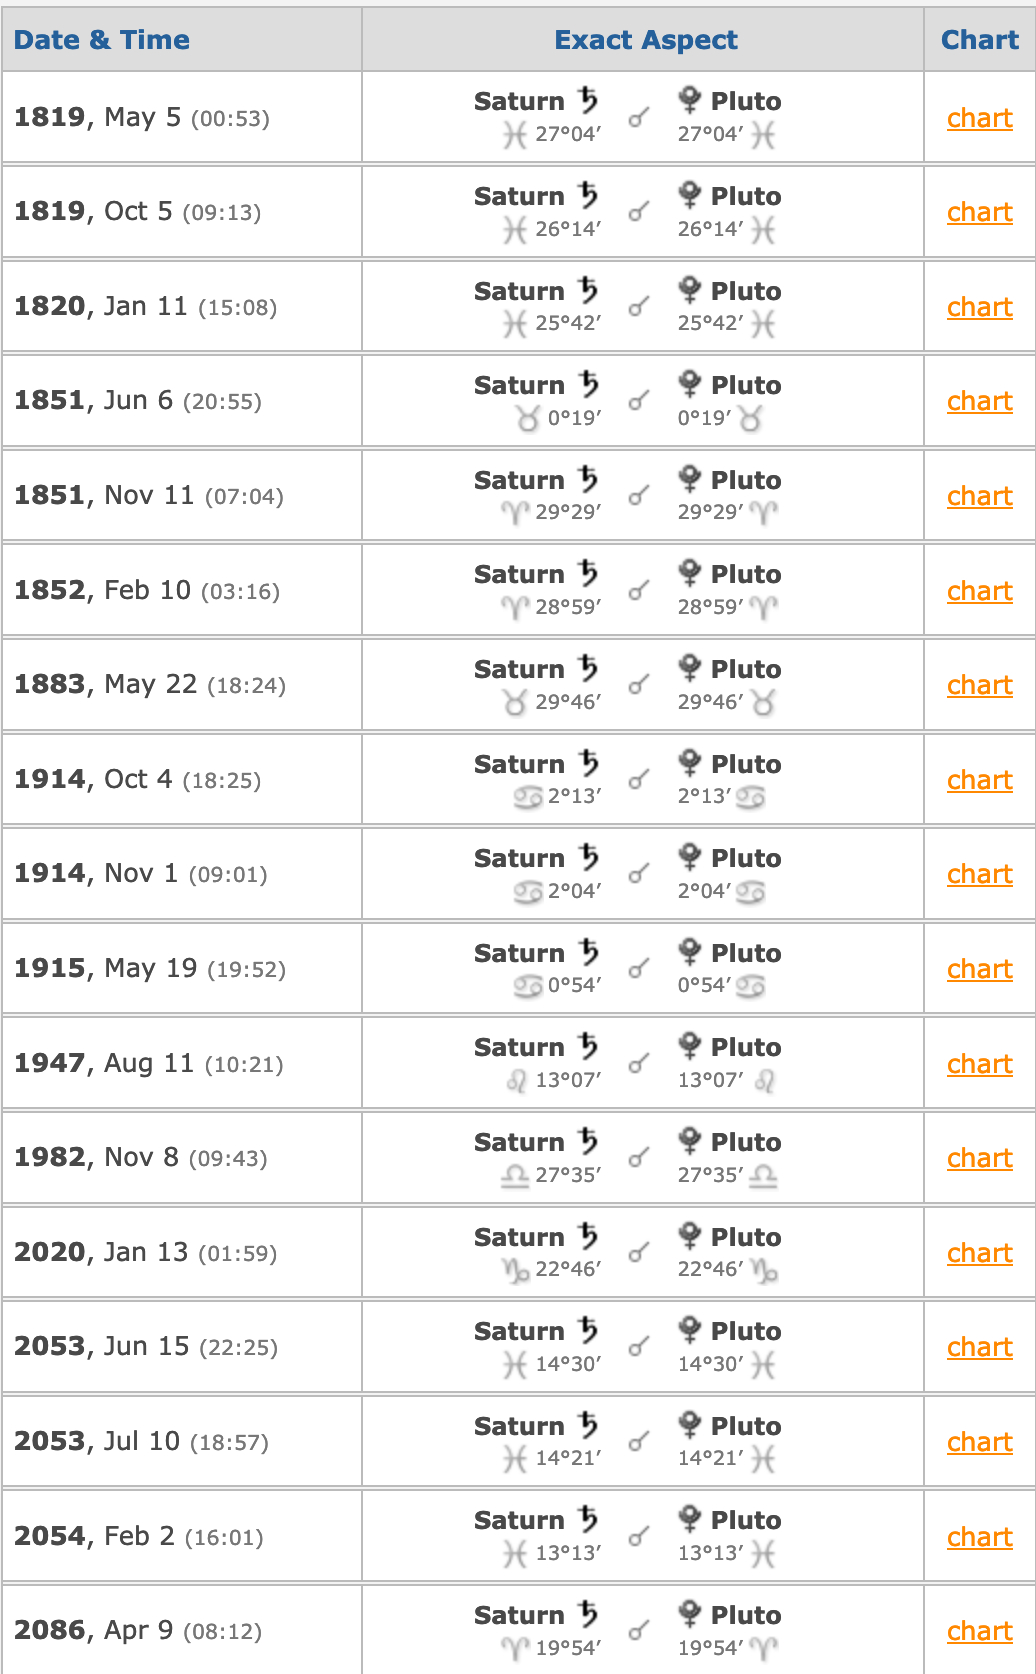Open the chart link for 1819 May 5

pyautogui.click(x=979, y=118)
